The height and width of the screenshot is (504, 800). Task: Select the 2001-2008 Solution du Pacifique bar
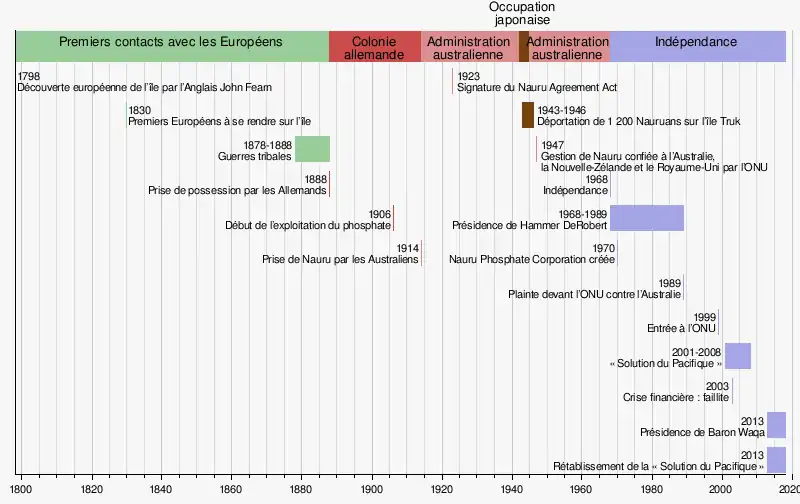[x=737, y=356]
